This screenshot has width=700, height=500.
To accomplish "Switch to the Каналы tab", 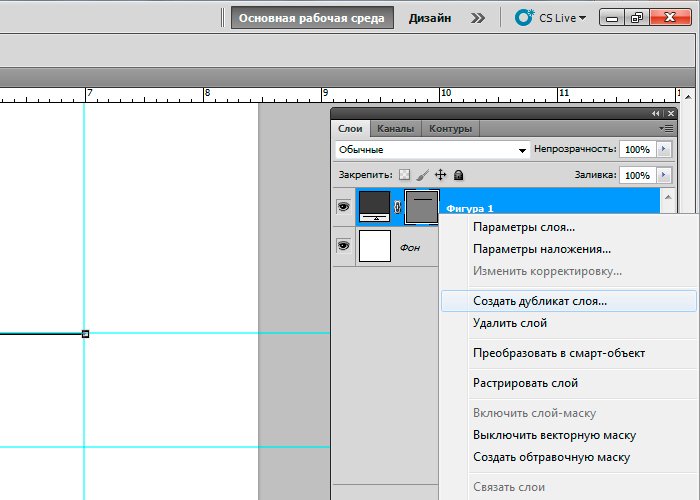I will click(395, 129).
